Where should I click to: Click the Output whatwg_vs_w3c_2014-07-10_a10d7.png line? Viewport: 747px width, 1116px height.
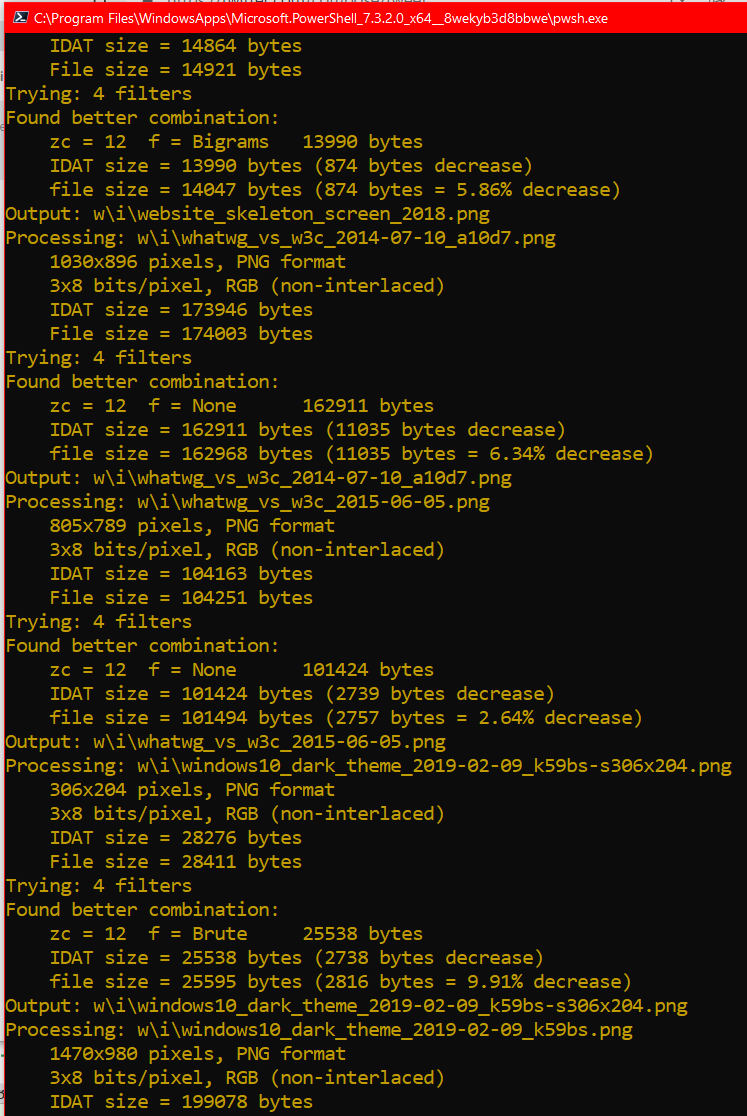tap(258, 478)
